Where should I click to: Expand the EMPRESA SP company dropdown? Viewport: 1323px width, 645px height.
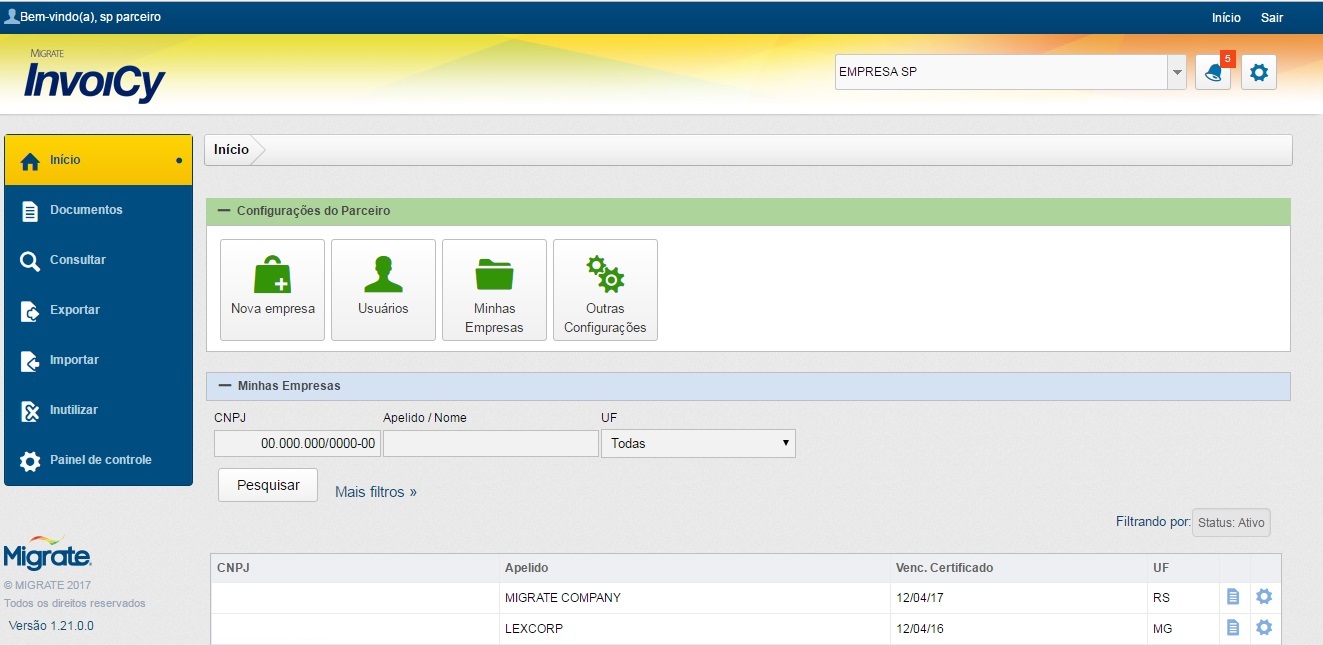(x=1176, y=72)
